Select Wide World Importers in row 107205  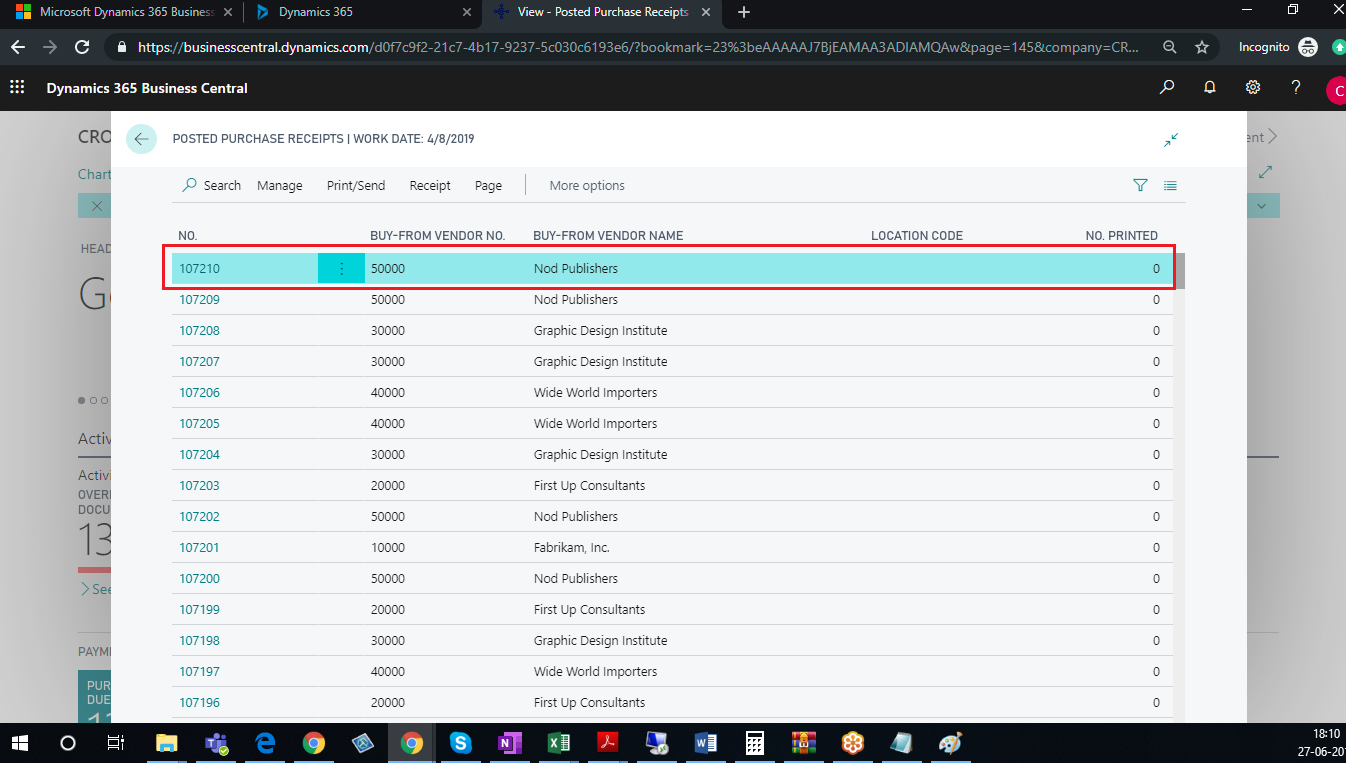click(596, 424)
